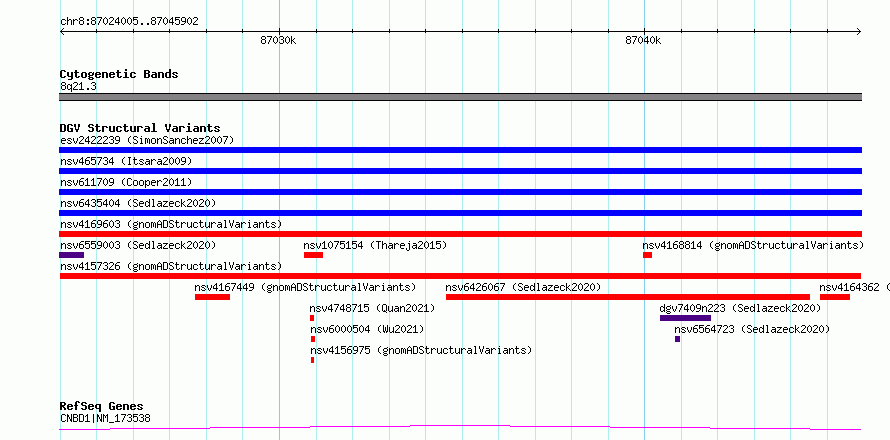Click the tiny red marker under nsv6000504
Viewport: 890px width, 440px height.
313,339
